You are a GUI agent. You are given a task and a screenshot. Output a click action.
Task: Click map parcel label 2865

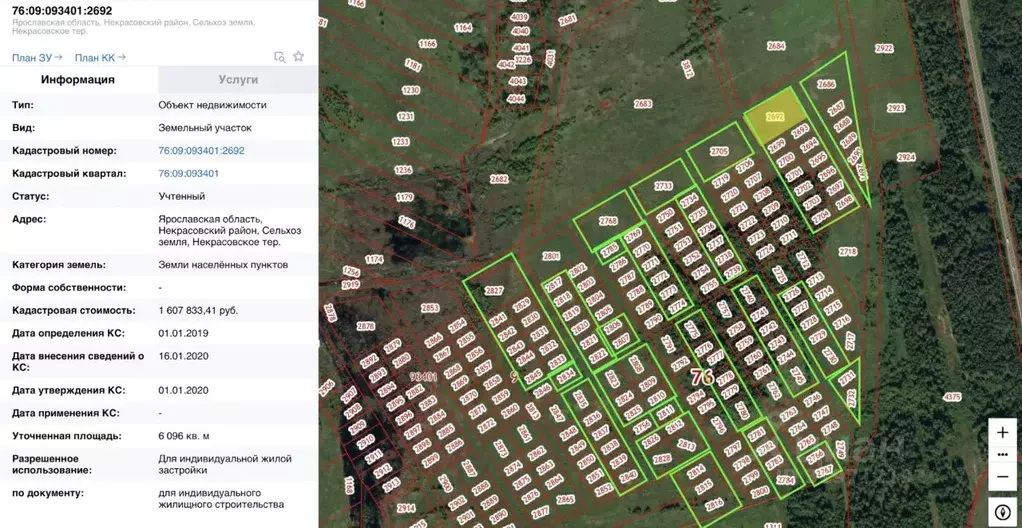(565, 500)
